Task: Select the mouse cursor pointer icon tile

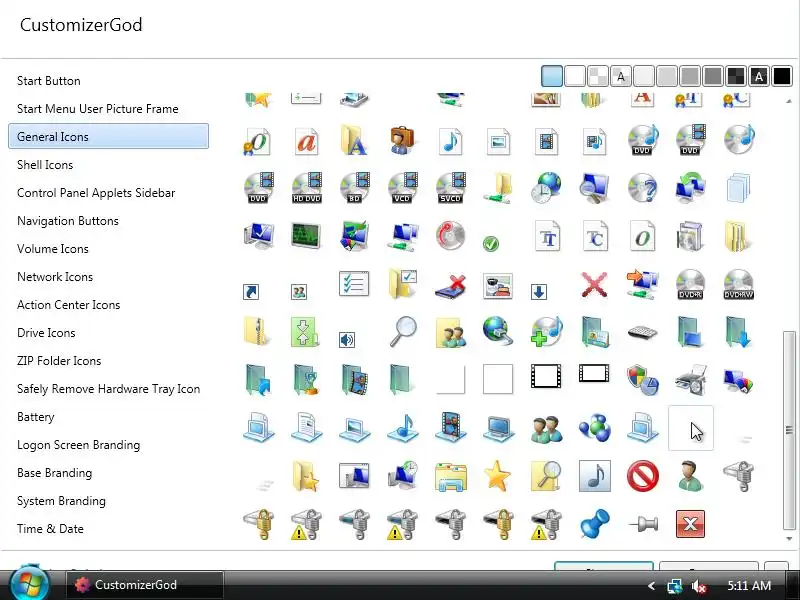Action: pos(691,429)
